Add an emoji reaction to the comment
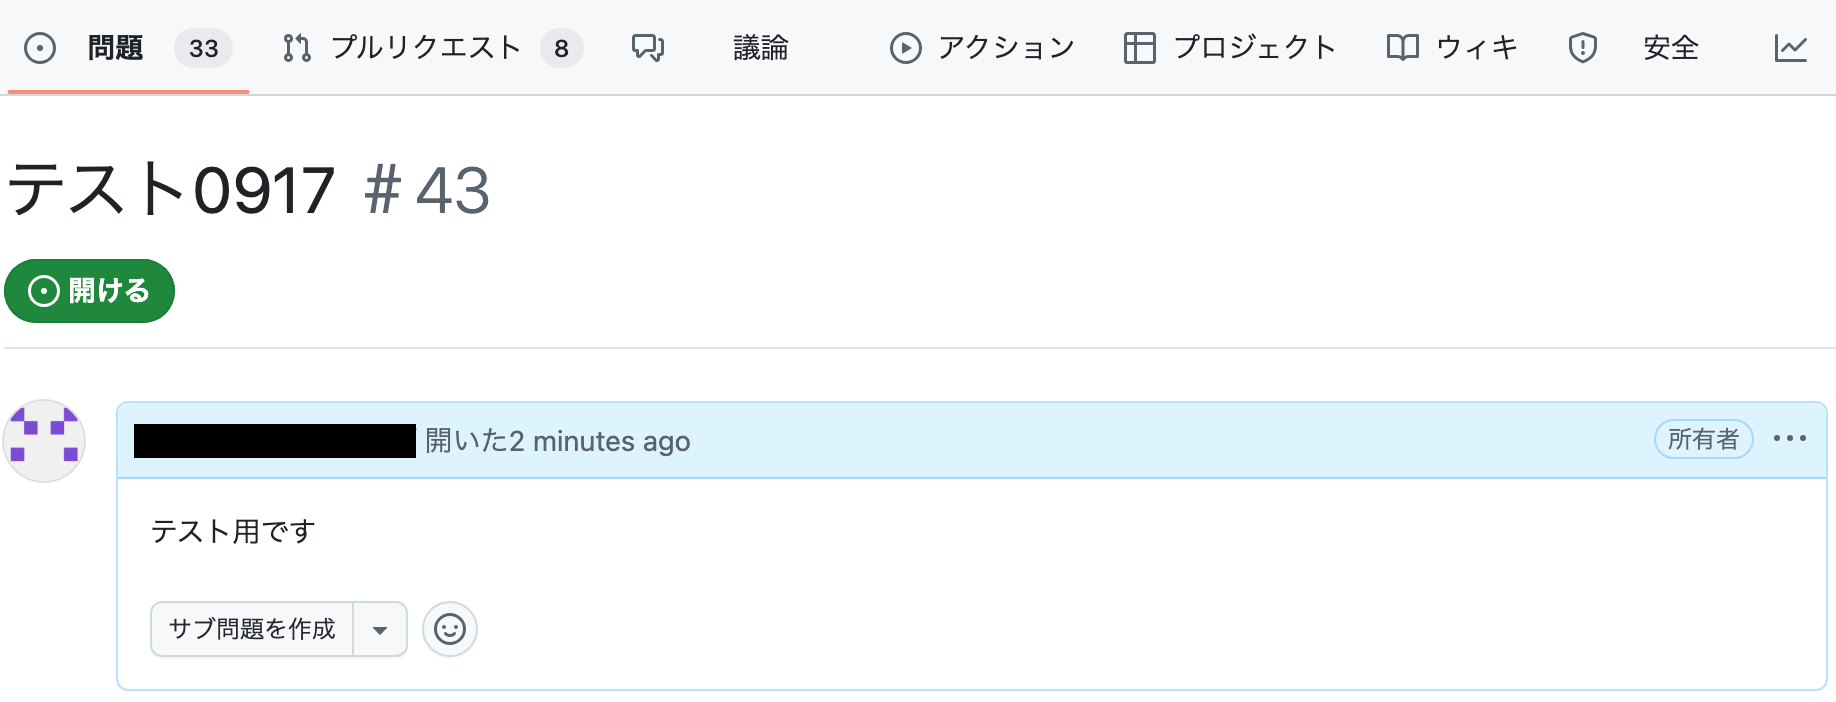1836x702 pixels. (450, 629)
